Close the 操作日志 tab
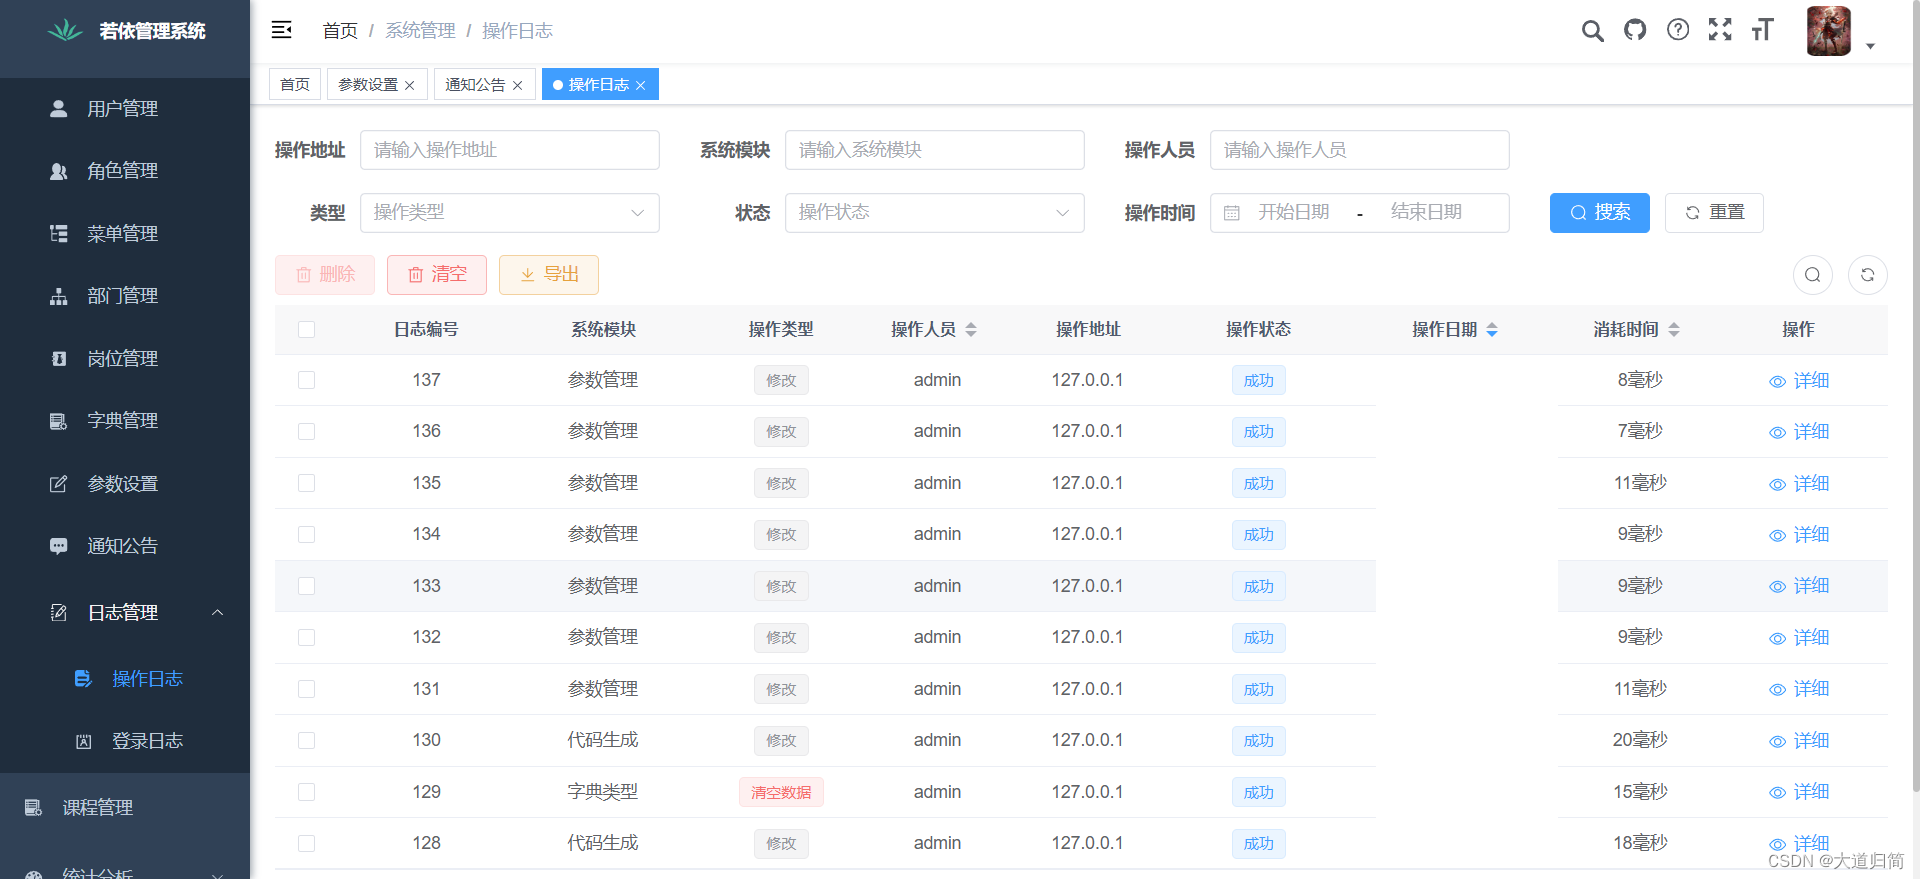 [641, 85]
